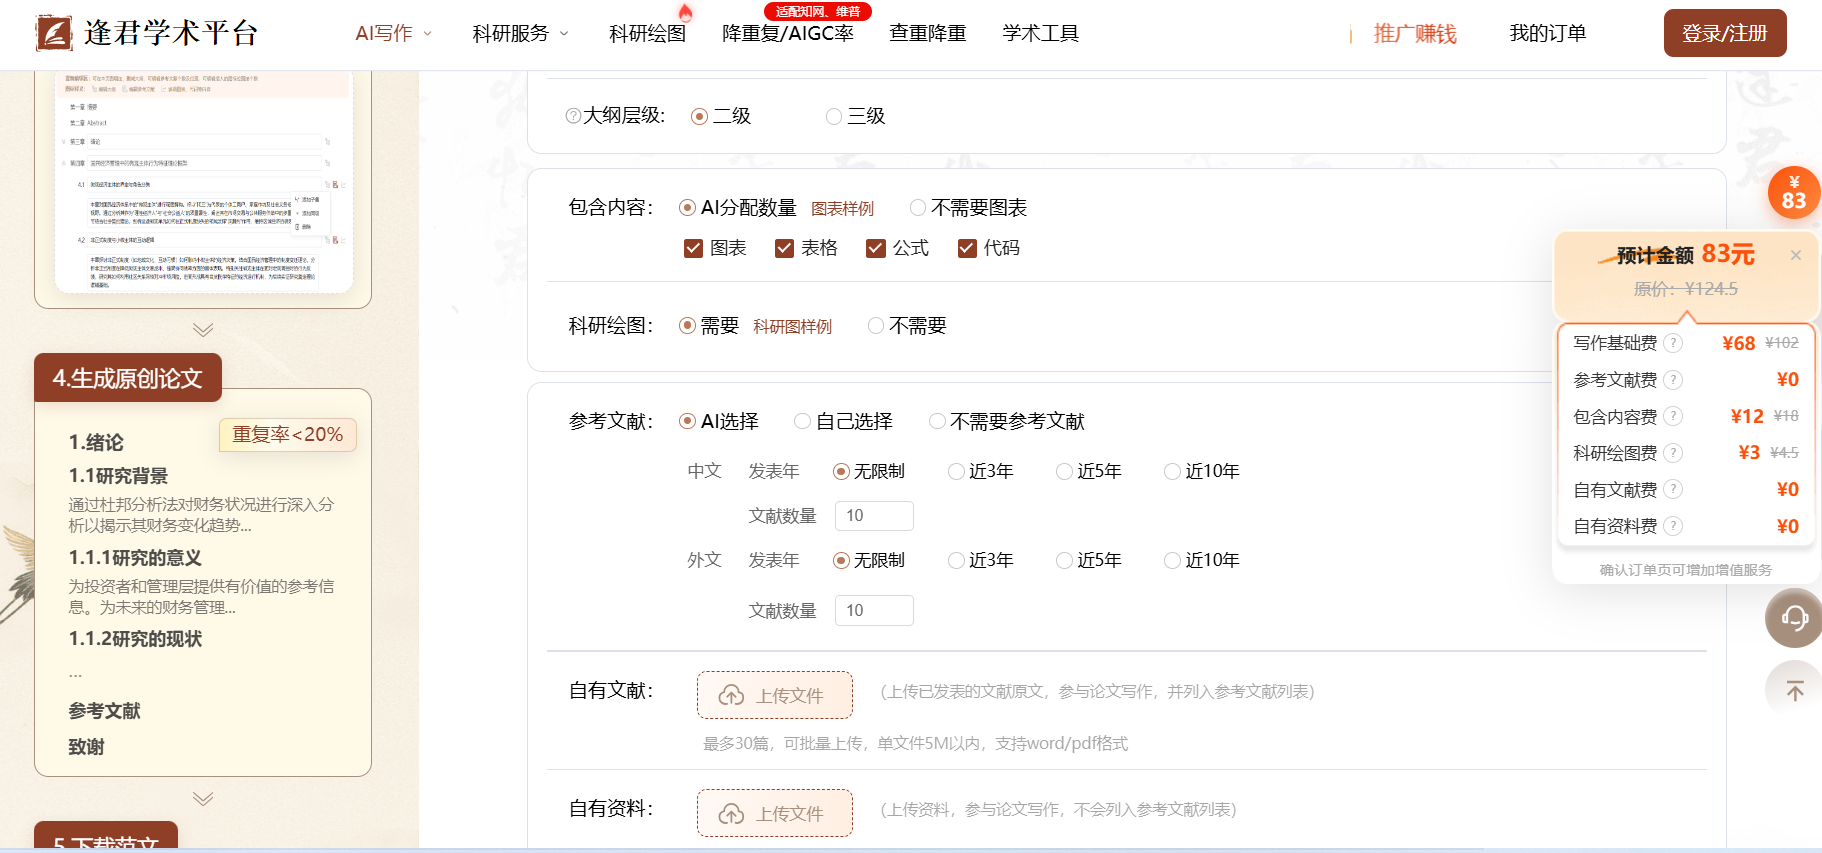Click 1.1研究背景 outline entry

118,476
